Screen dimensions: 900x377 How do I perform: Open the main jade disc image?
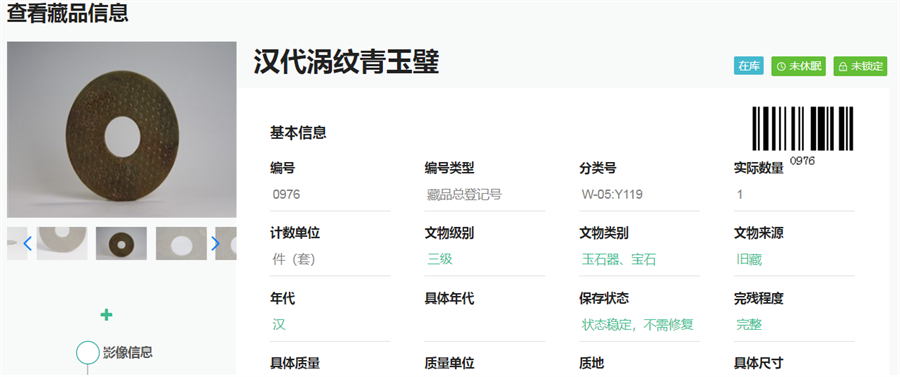[x=122, y=129]
